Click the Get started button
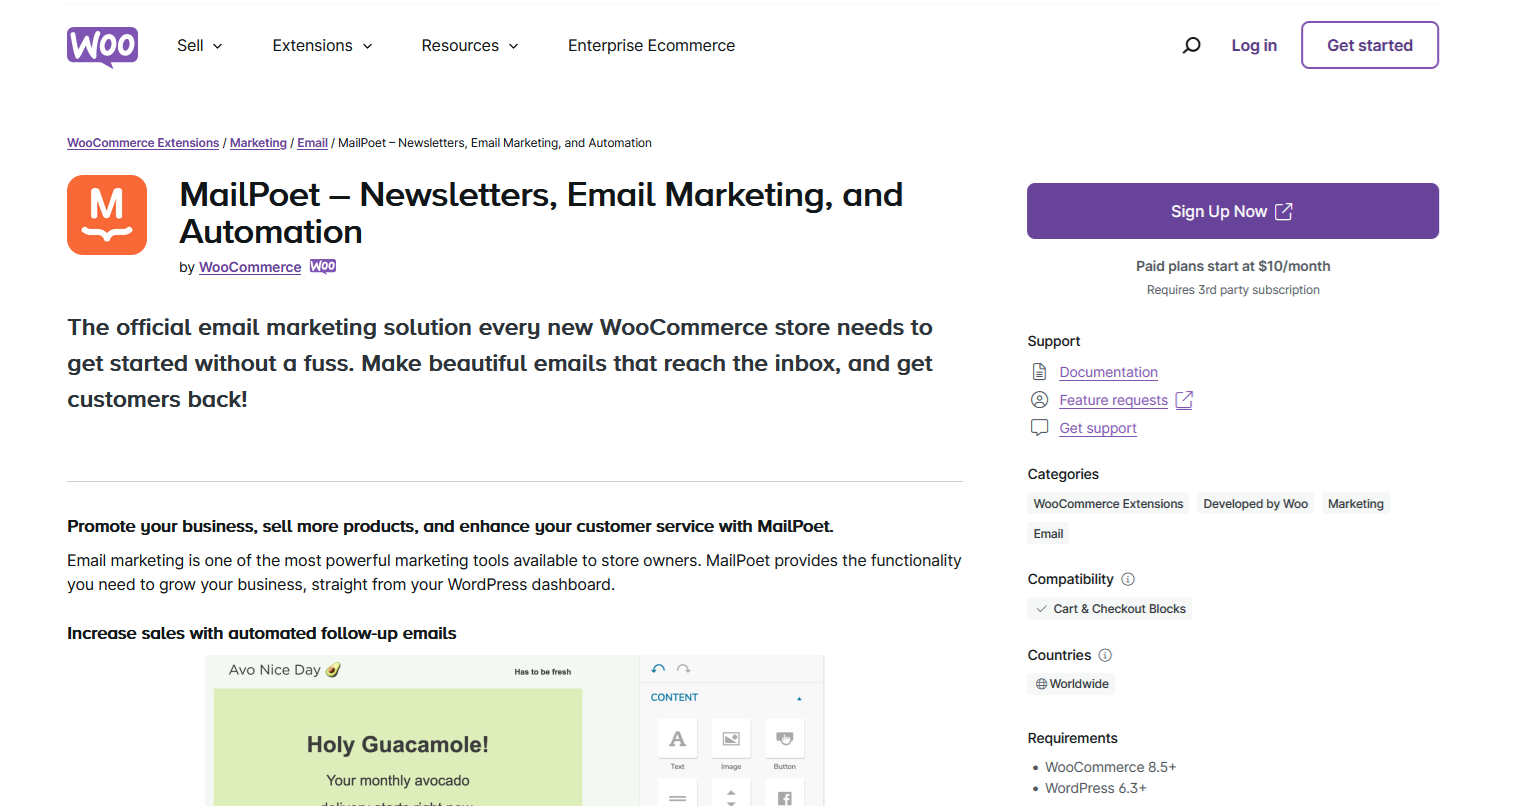Screen dimensions: 1514x806 click(x=1369, y=45)
